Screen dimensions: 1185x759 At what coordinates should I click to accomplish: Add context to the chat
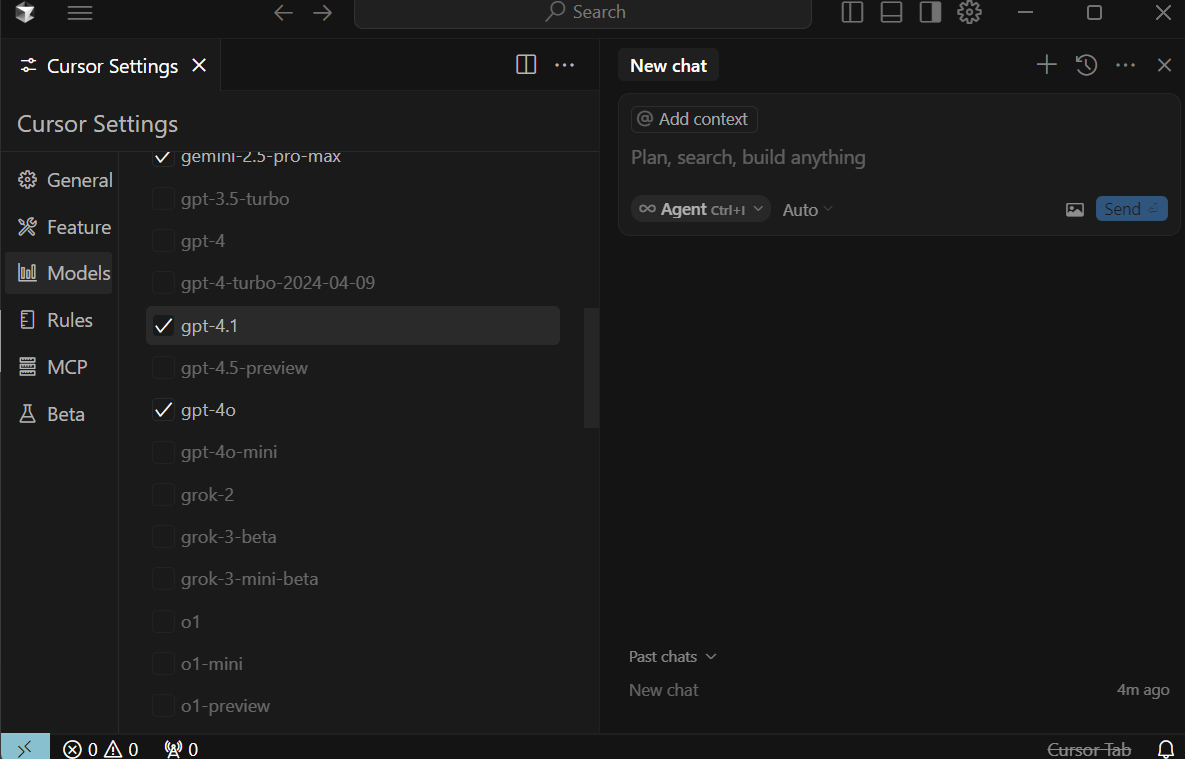[694, 119]
